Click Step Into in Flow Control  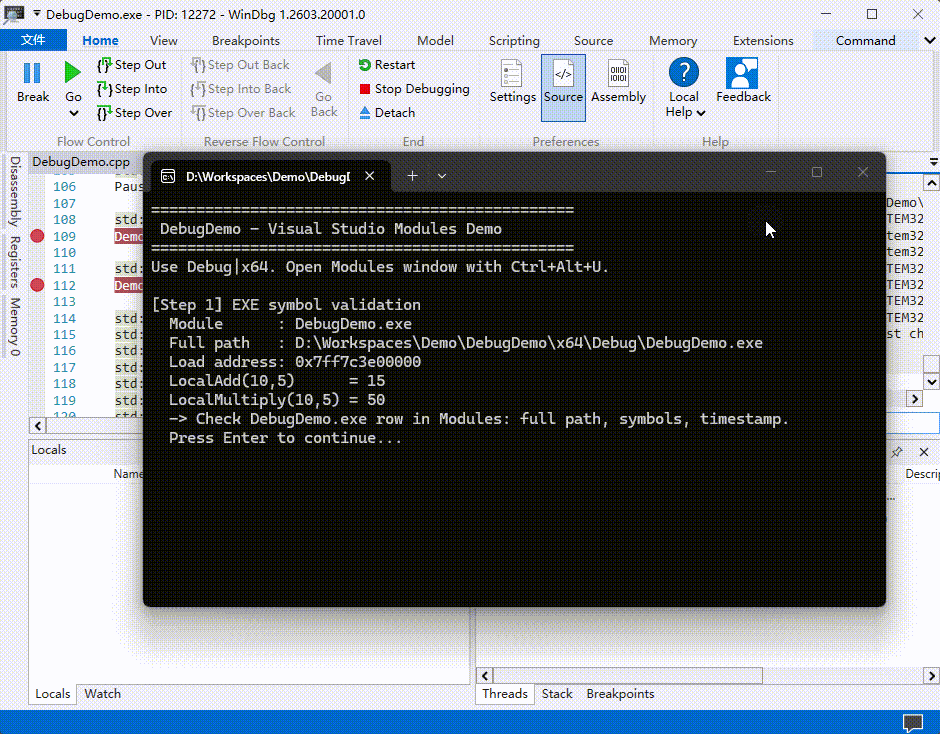tap(132, 89)
